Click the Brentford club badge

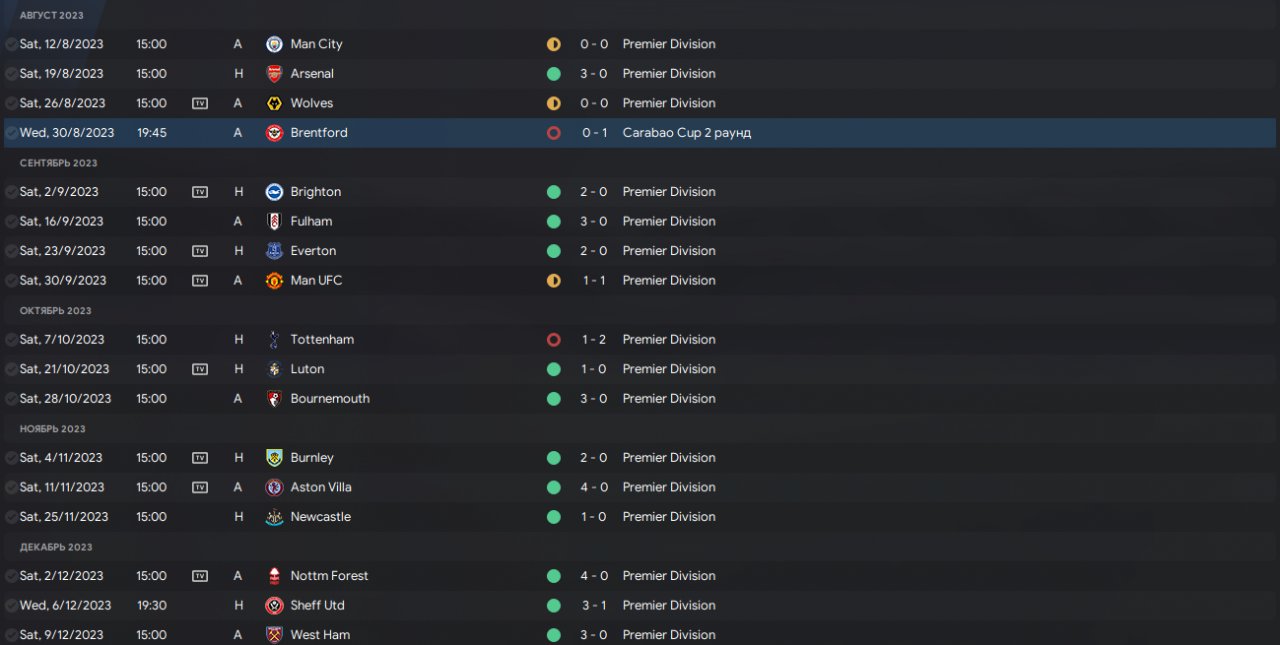(274, 133)
